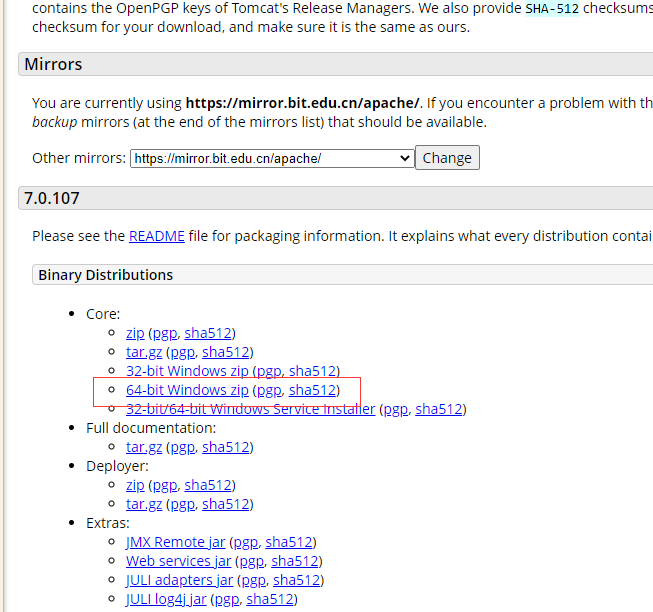Open sha512 for JMX Remote jar

point(289,542)
